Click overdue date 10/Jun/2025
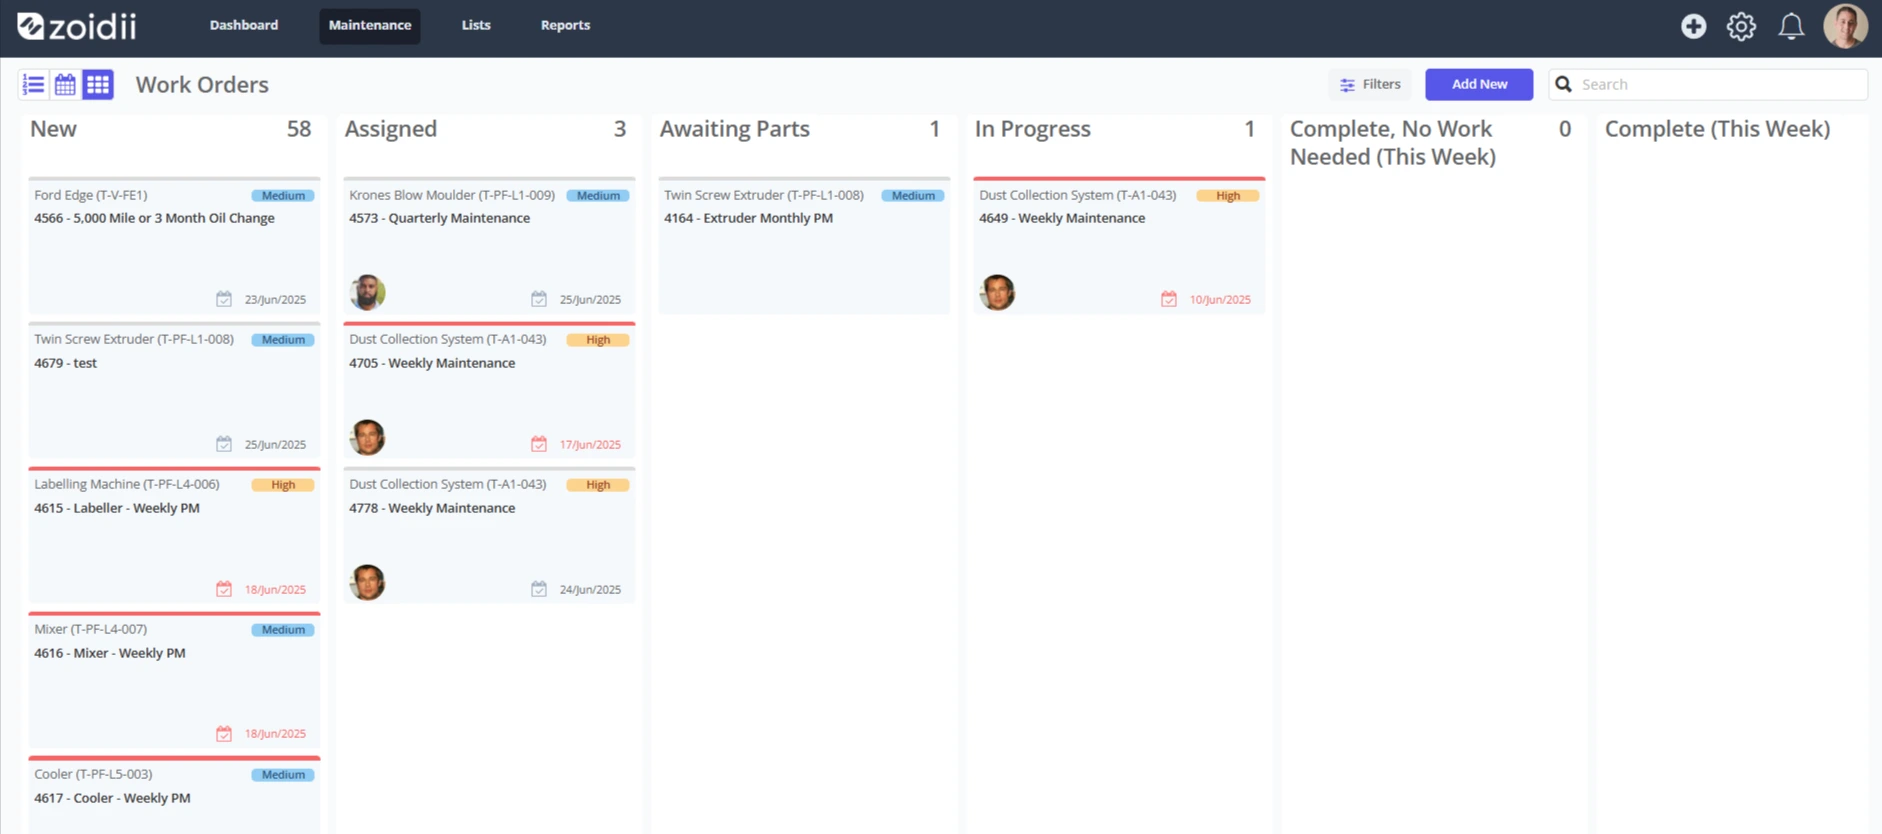The height and width of the screenshot is (834, 1882). pyautogui.click(x=1220, y=300)
